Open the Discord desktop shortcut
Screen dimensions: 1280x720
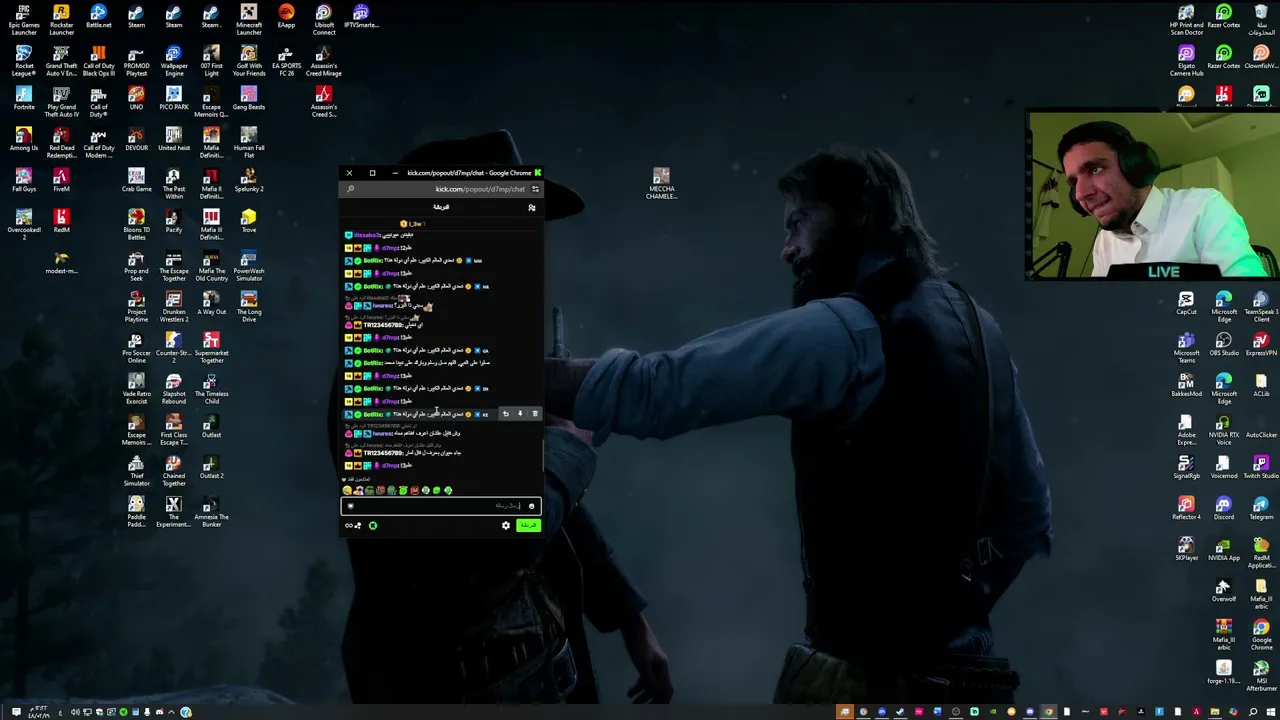coord(1224,508)
